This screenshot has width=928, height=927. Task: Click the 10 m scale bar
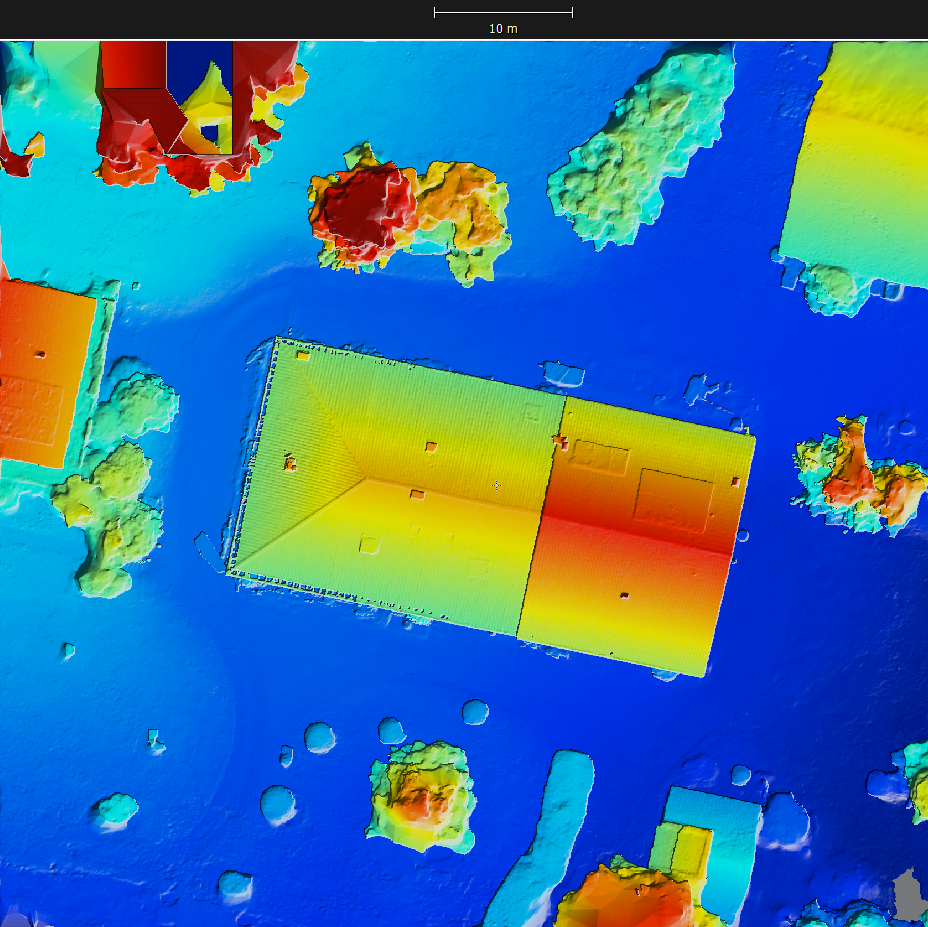click(501, 13)
